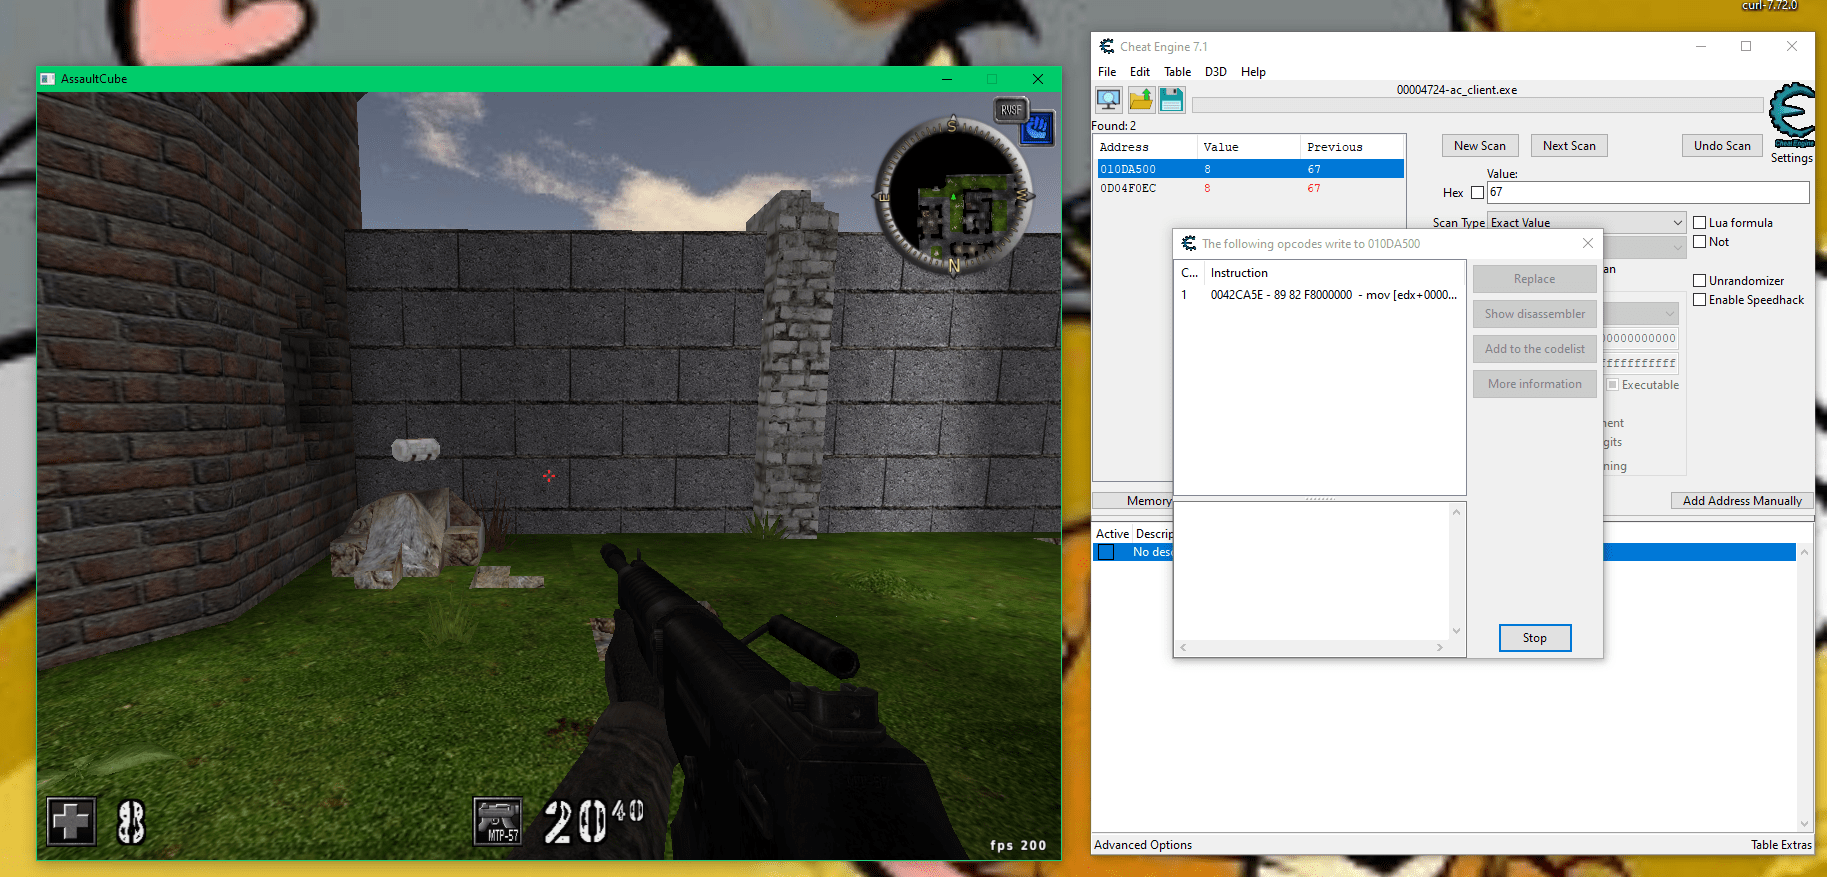Click the save table floppy disk icon
Screen dimensions: 1827x877
point(1172,100)
